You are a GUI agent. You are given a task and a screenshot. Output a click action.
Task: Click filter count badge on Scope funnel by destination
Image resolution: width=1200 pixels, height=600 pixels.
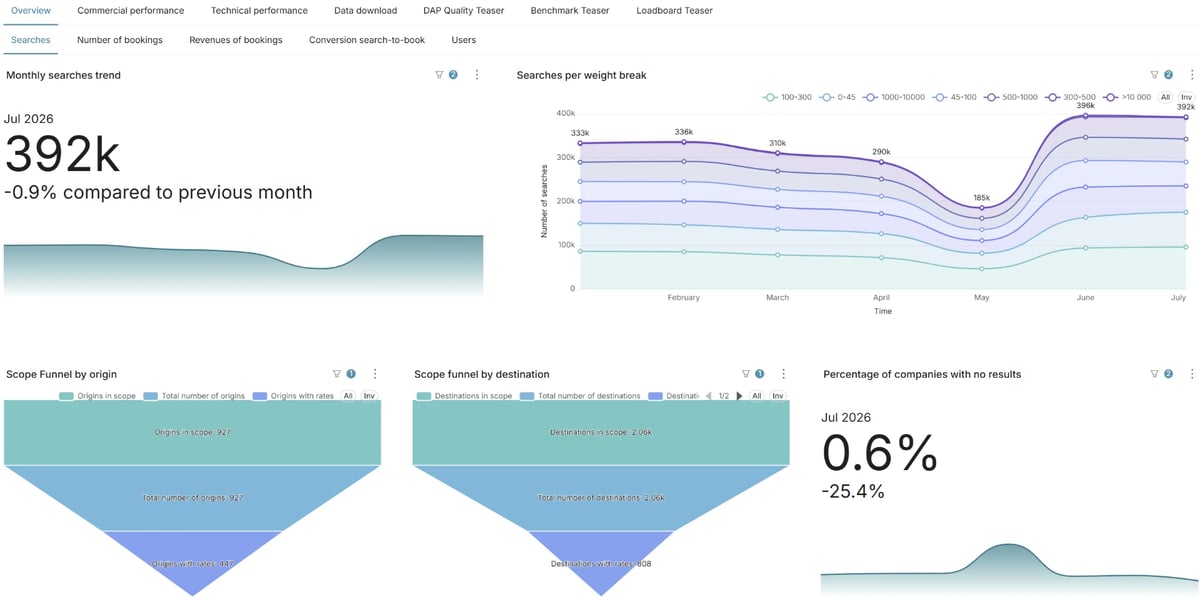(759, 374)
